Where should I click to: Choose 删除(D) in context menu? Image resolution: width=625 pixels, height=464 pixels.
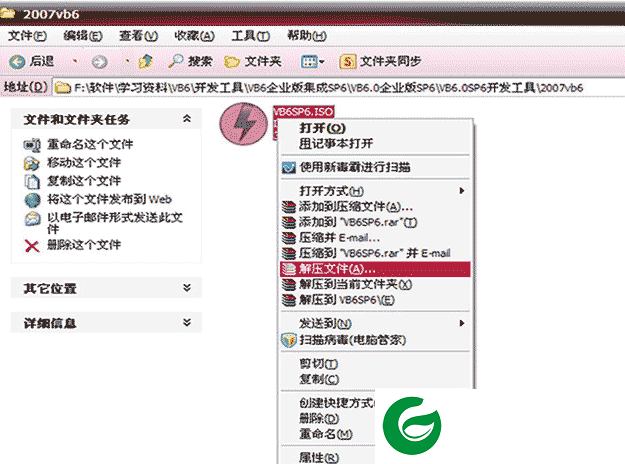click(319, 419)
